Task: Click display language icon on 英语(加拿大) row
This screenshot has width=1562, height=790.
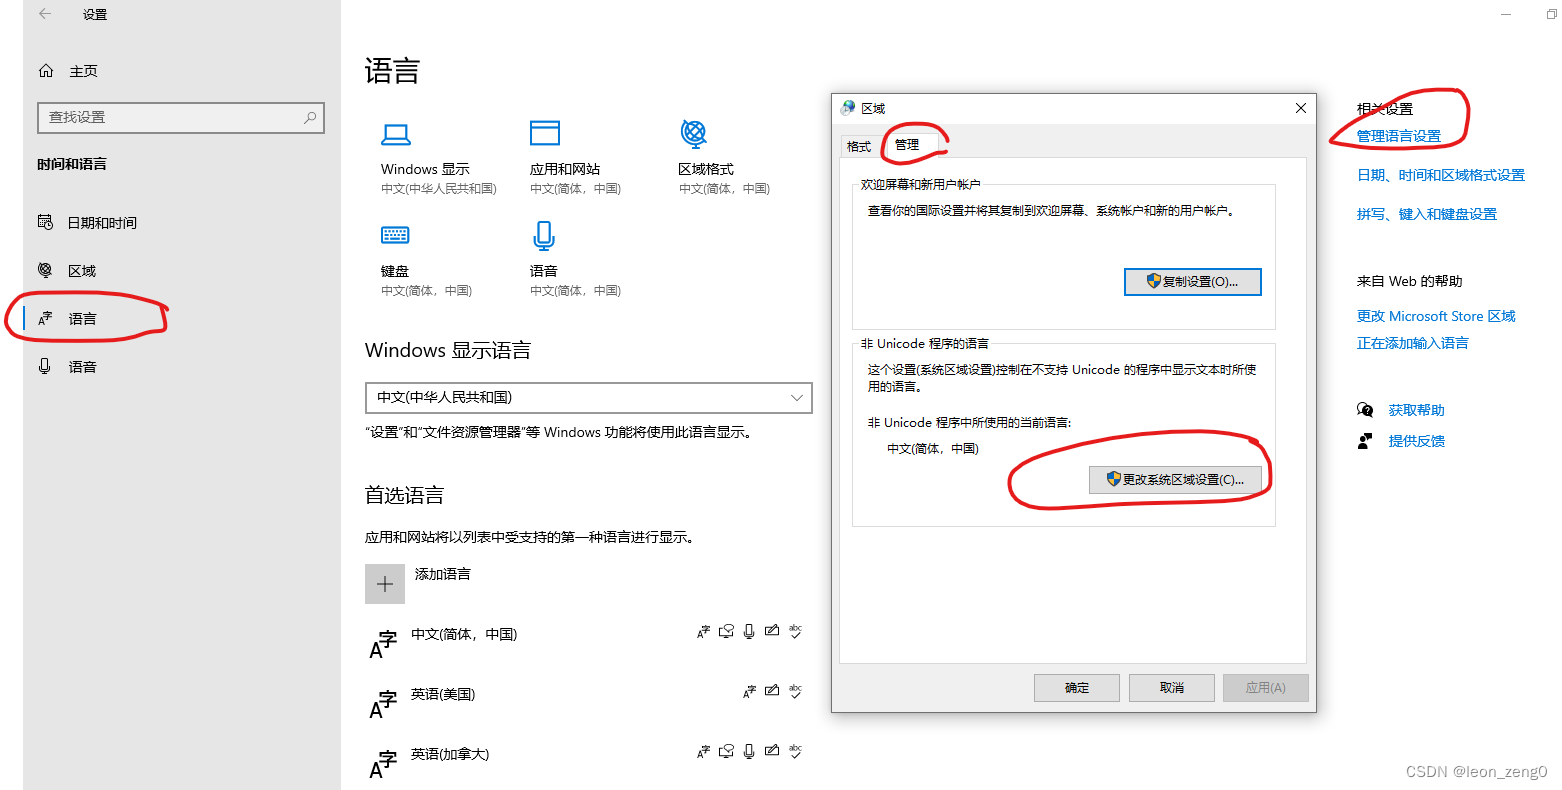Action: tap(704, 751)
